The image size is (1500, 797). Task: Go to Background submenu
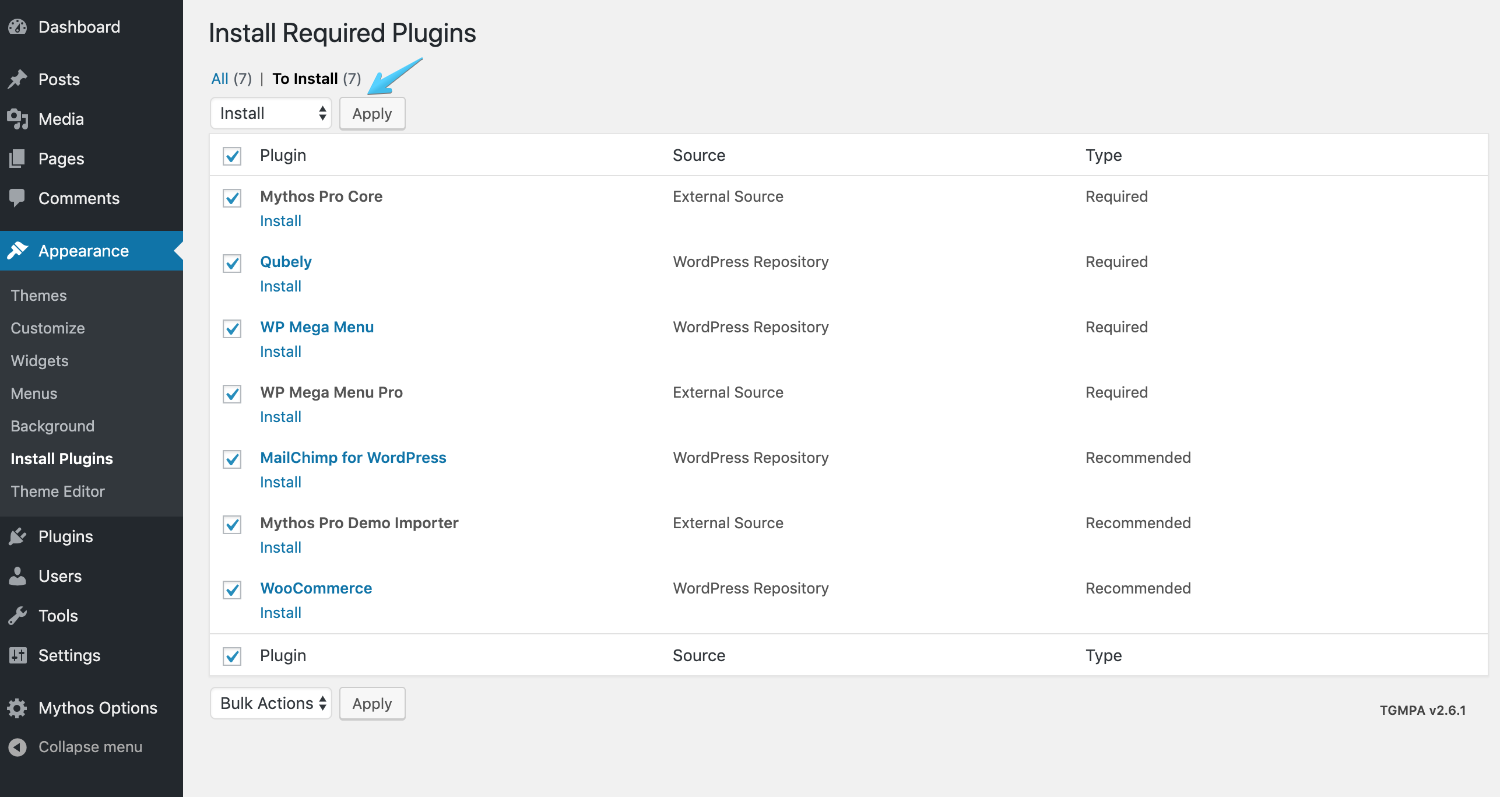pos(53,426)
